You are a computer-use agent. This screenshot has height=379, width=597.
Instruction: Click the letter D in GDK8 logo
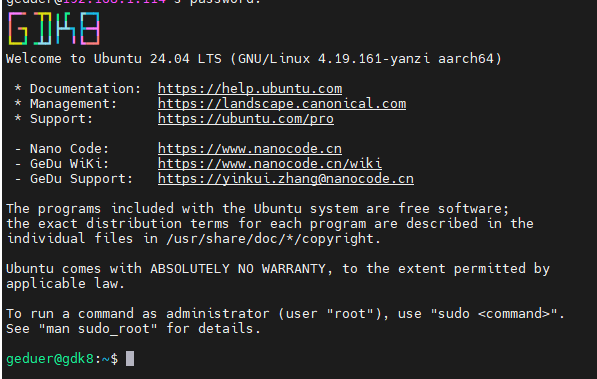pos(42,29)
